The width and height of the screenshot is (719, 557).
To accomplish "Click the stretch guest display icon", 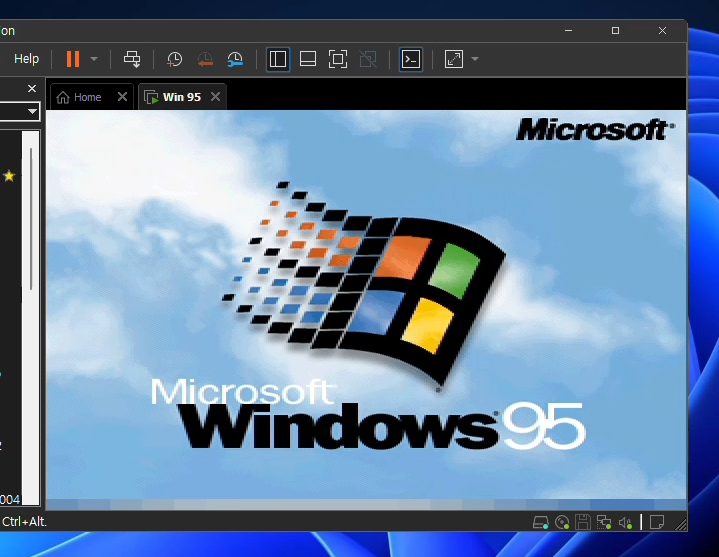I will tap(454, 59).
